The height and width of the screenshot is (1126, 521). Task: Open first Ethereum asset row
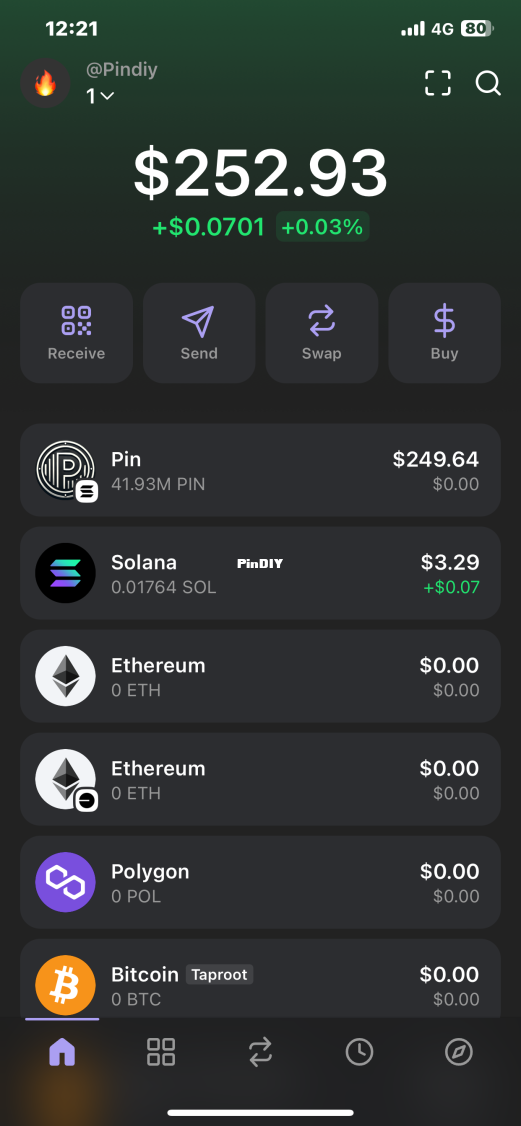tap(260, 676)
